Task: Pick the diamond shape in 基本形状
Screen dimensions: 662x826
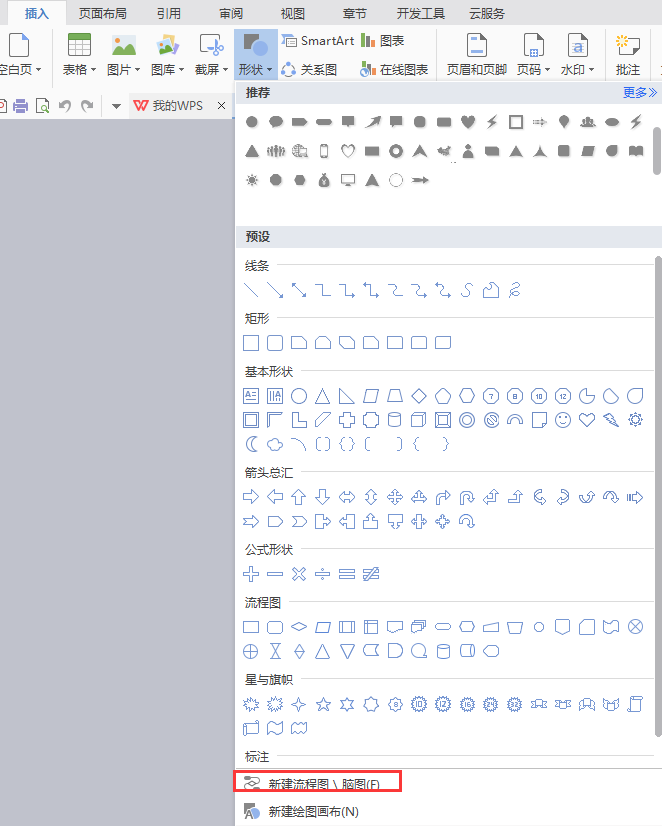Action: point(419,396)
